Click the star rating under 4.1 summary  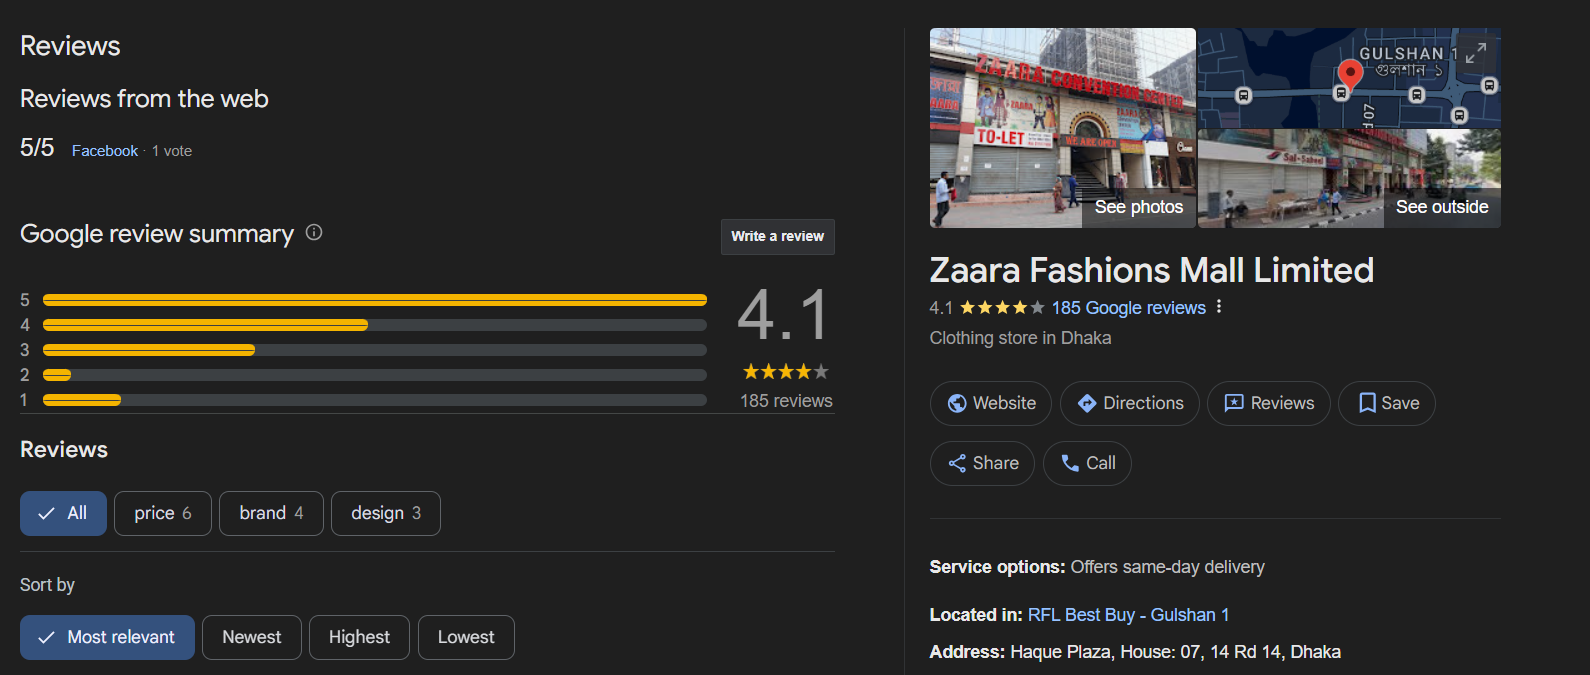tap(786, 372)
